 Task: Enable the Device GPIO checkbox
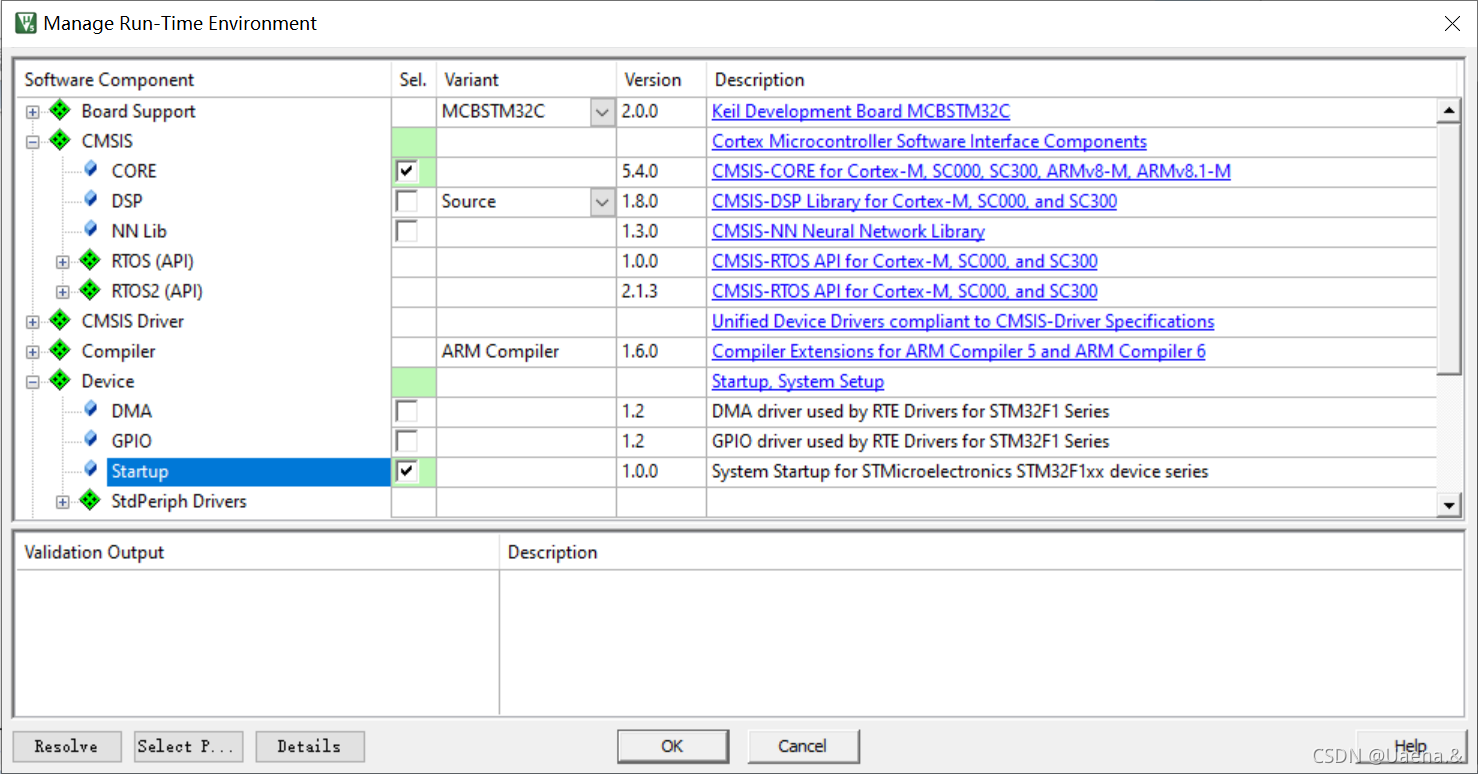407,442
